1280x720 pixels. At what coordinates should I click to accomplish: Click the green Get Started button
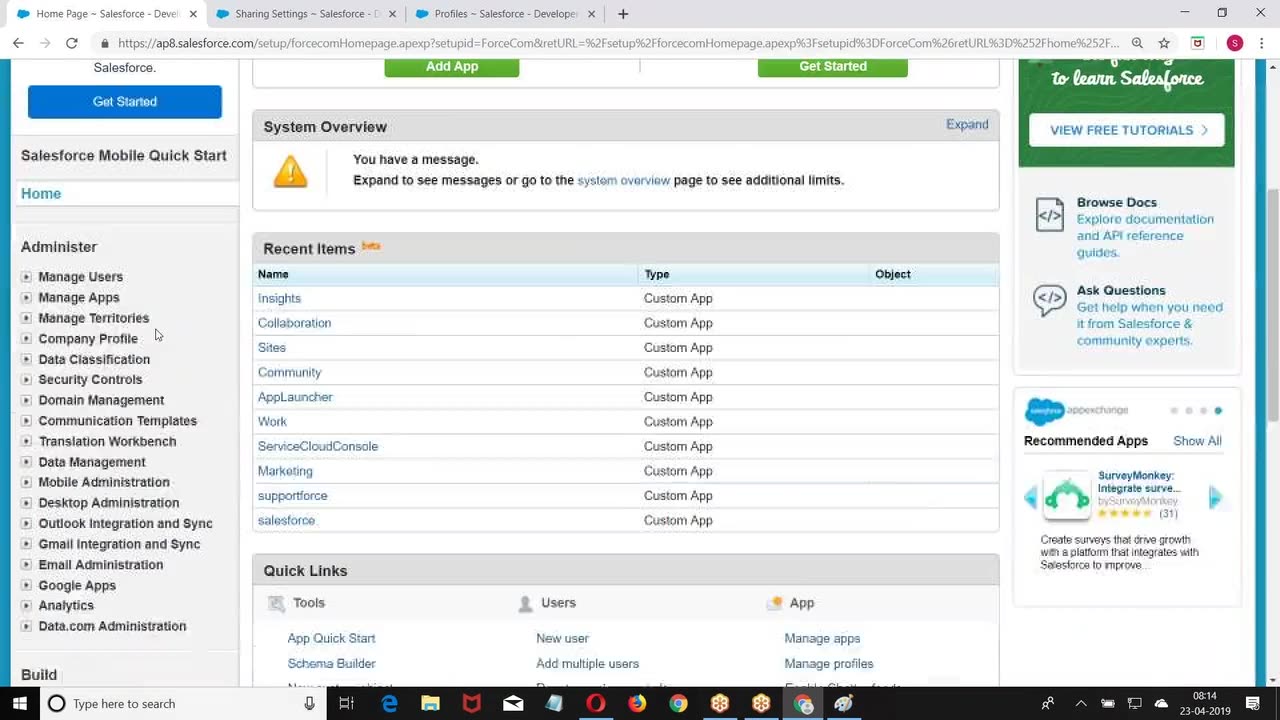pyautogui.click(x=833, y=67)
